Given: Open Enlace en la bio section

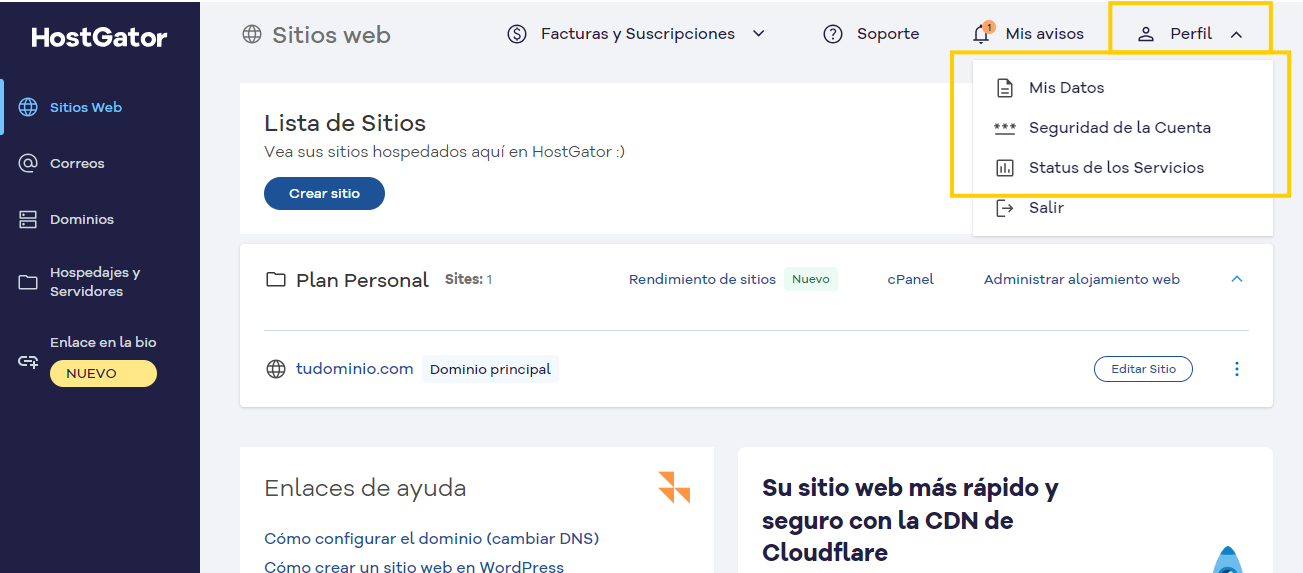Looking at the screenshot, I should click(103, 342).
